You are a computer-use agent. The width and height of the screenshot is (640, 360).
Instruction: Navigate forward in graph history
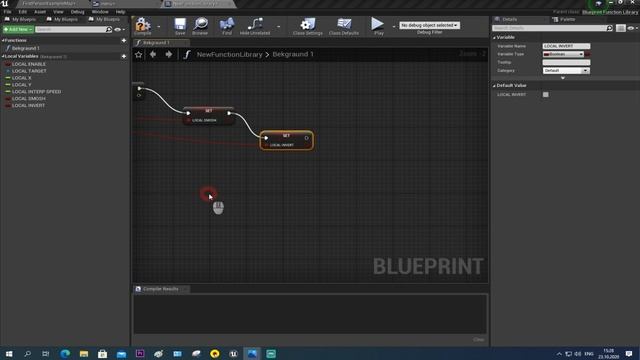(168, 54)
